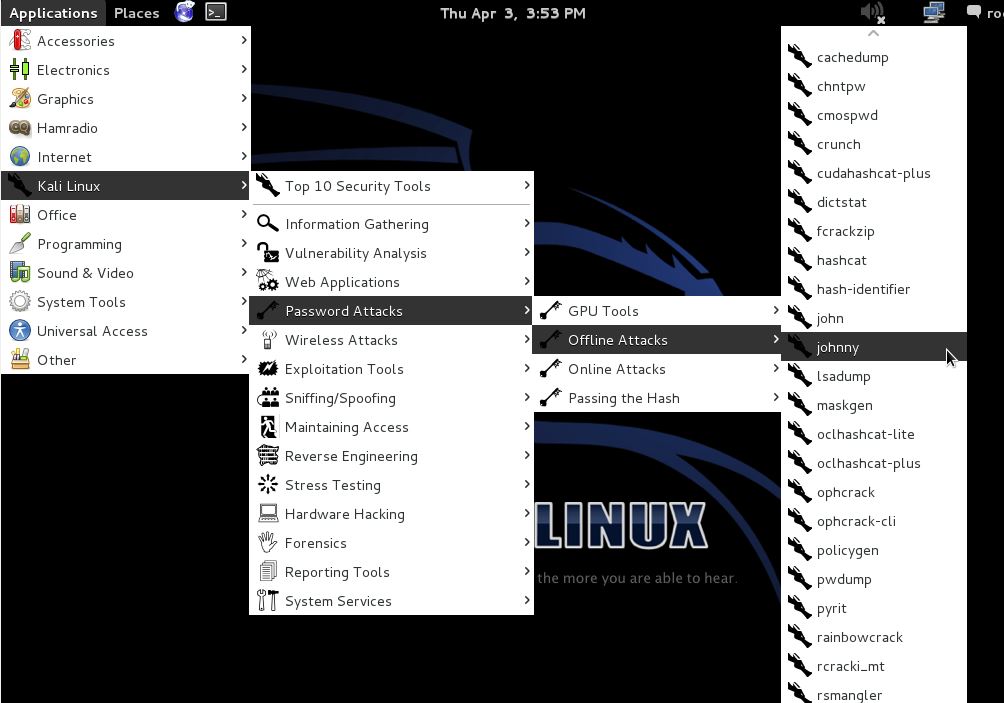Launch the fcrackzip entry

(874, 230)
